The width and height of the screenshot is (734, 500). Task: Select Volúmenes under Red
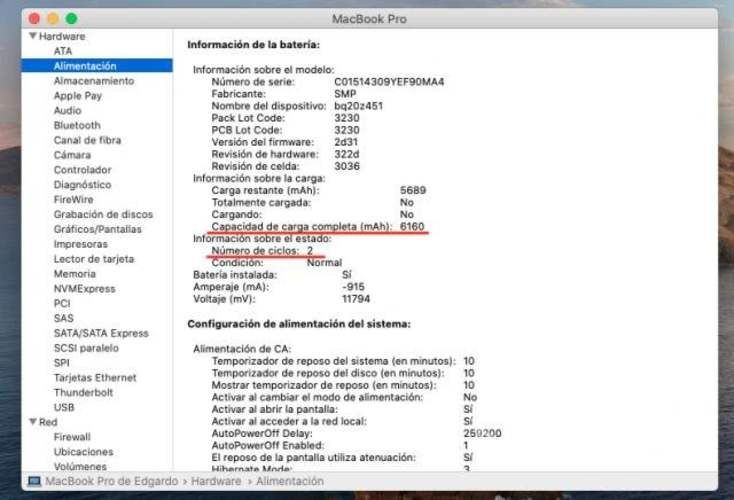[80, 467]
